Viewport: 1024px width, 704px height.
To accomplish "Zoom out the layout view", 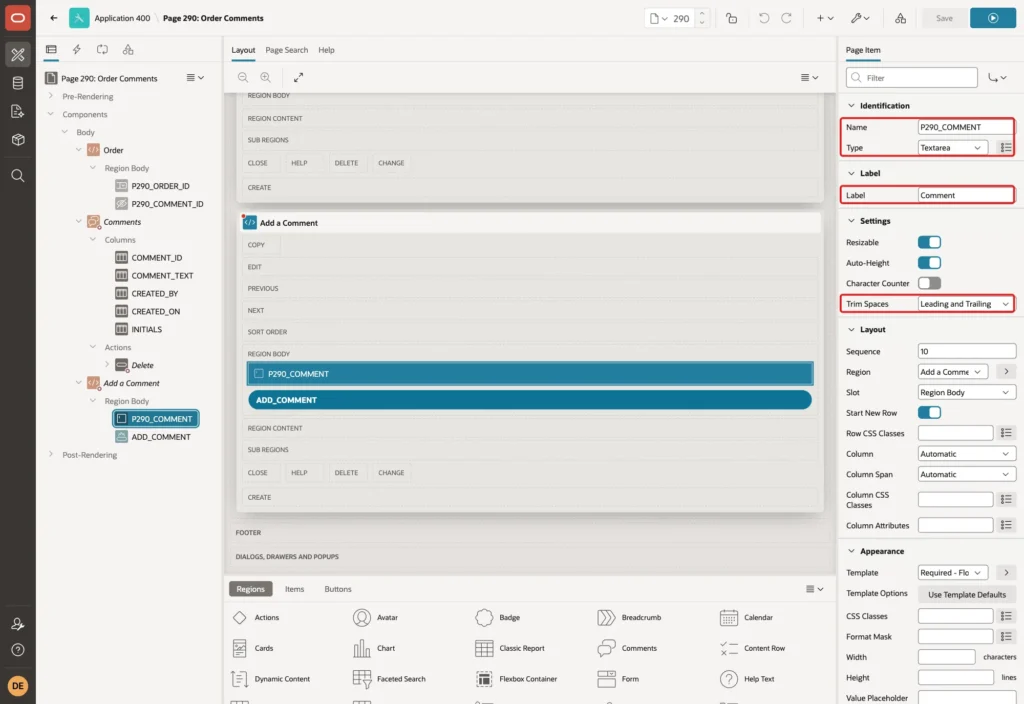I will (x=243, y=78).
